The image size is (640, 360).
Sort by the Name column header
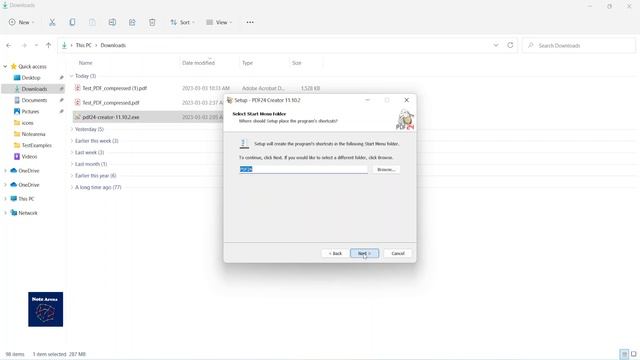tap(85, 63)
